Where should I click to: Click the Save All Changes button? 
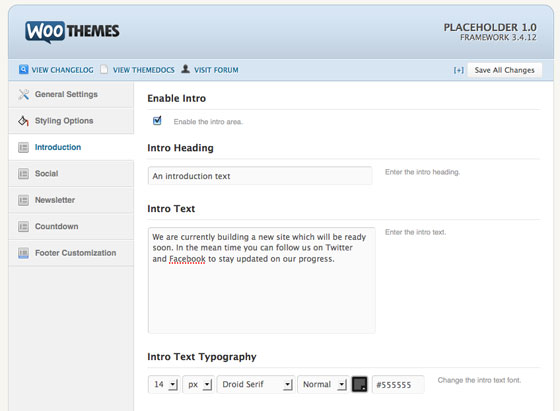pyautogui.click(x=504, y=70)
